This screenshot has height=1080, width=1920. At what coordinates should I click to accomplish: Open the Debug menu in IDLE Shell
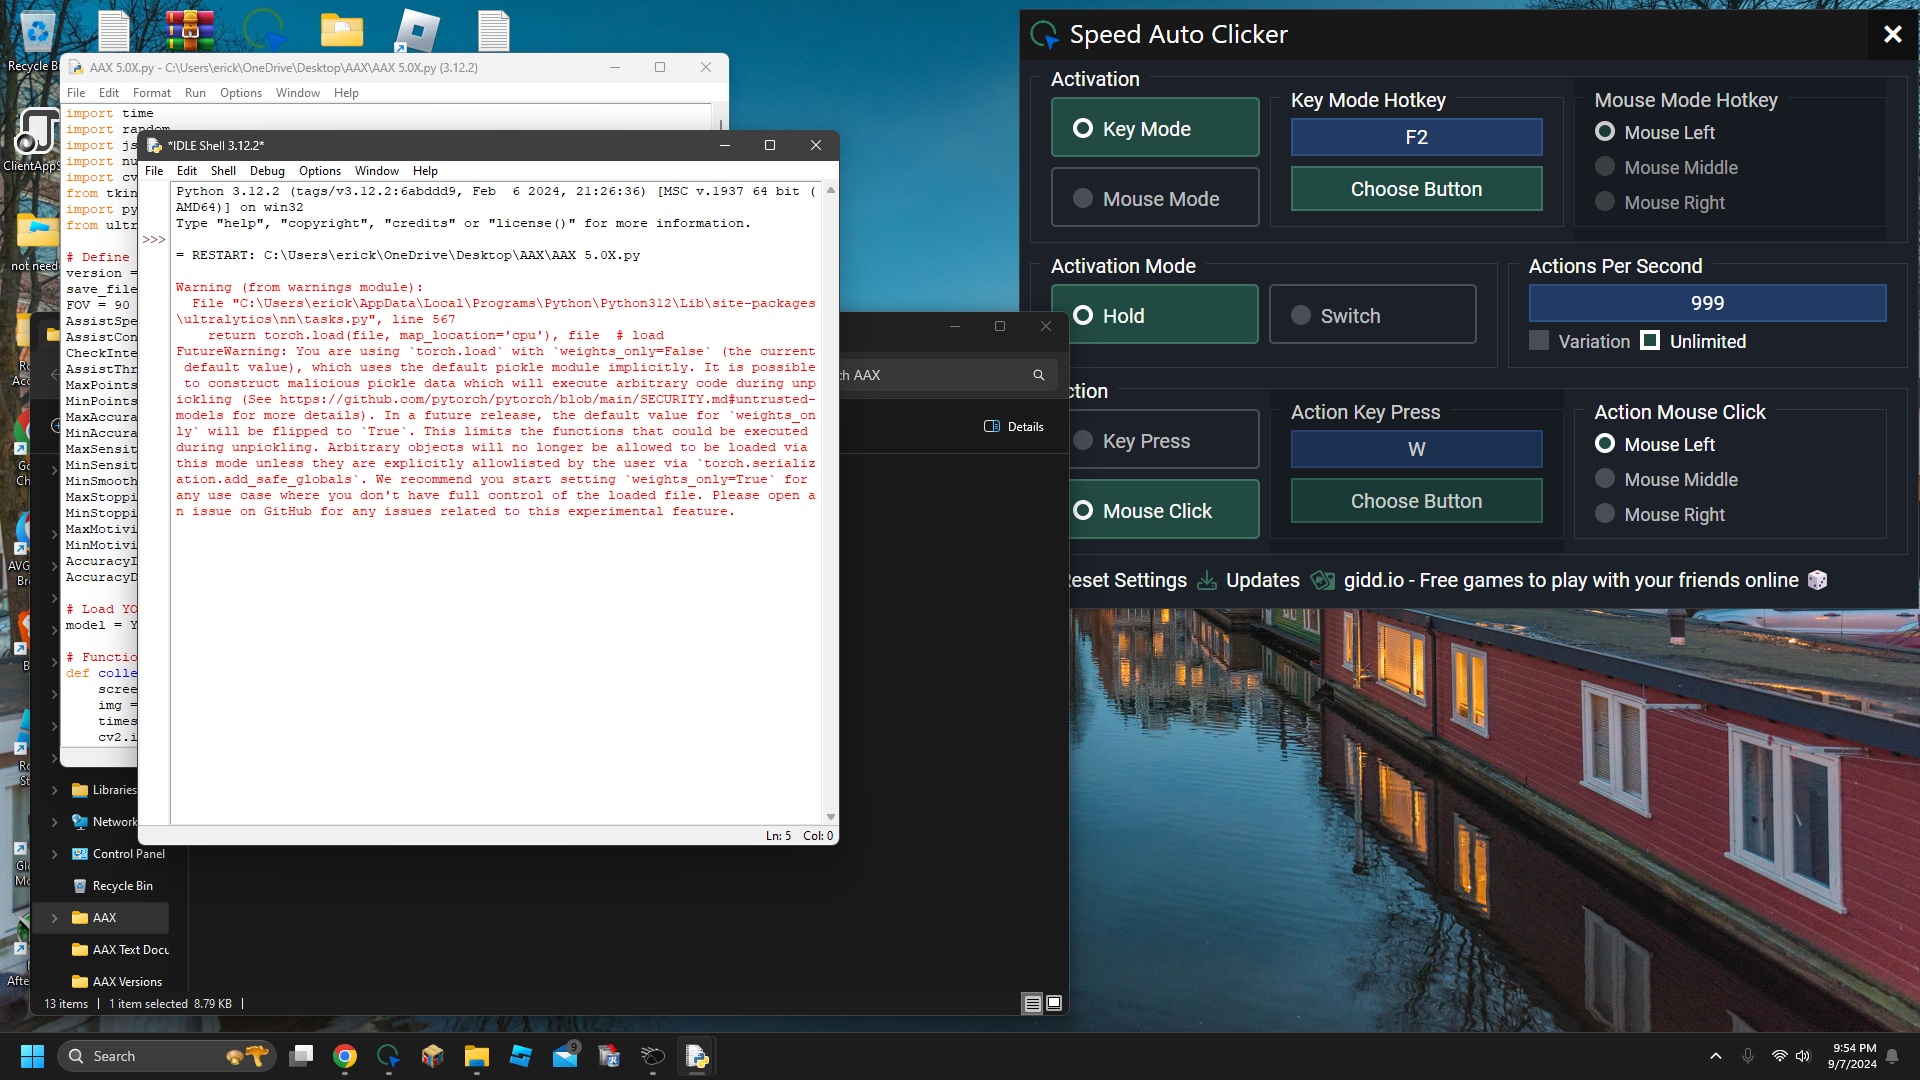click(x=267, y=171)
